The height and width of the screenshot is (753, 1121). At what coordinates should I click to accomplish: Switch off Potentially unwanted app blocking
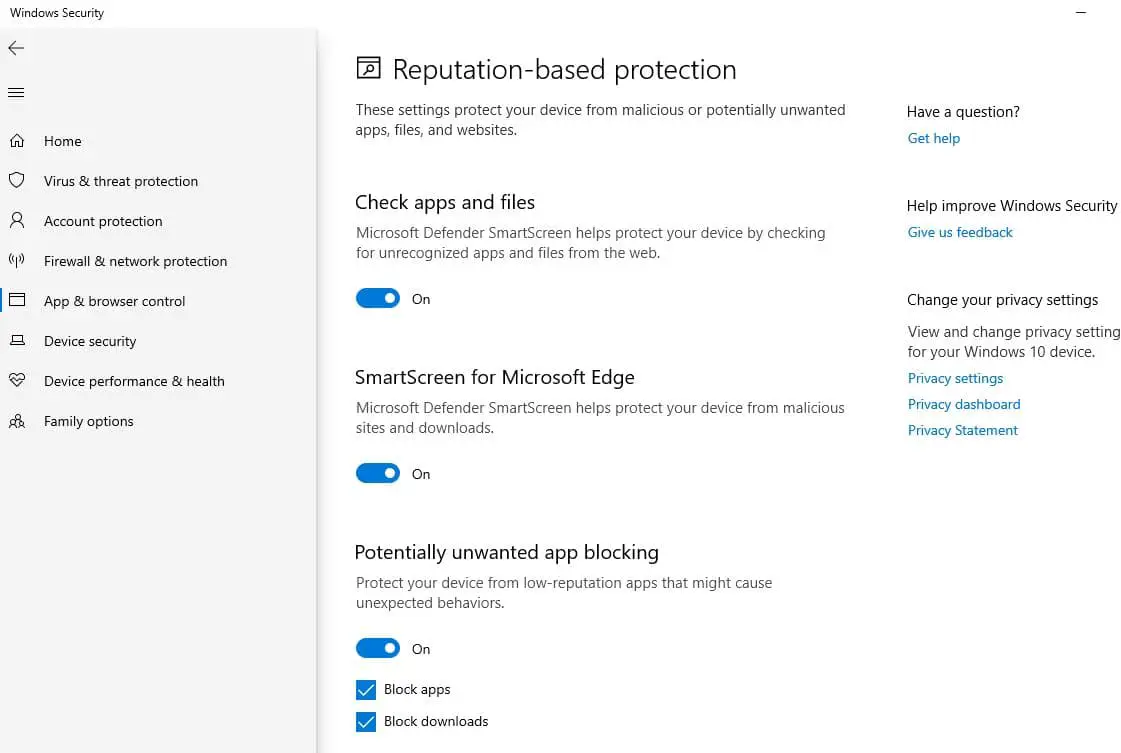(378, 649)
